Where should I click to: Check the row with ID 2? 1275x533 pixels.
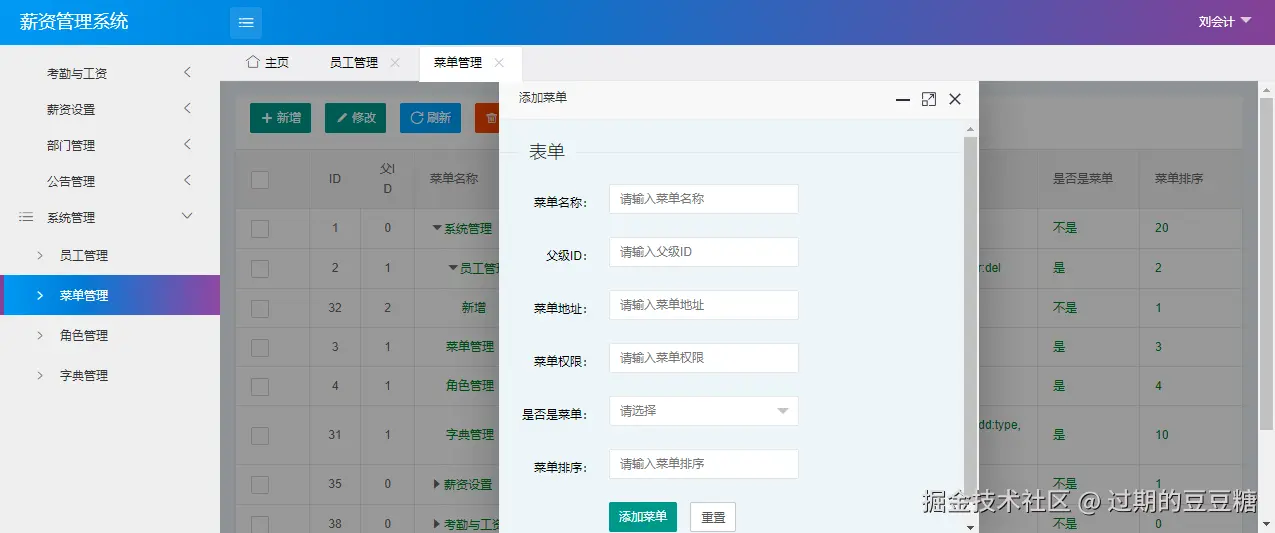tap(260, 269)
